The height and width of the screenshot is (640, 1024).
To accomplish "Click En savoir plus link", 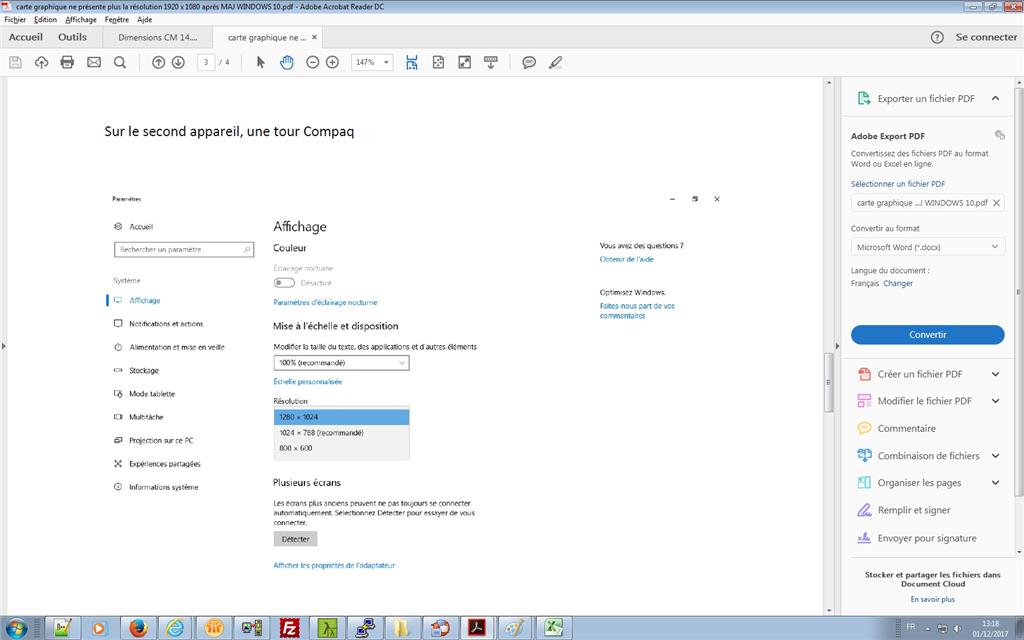I will (933, 600).
